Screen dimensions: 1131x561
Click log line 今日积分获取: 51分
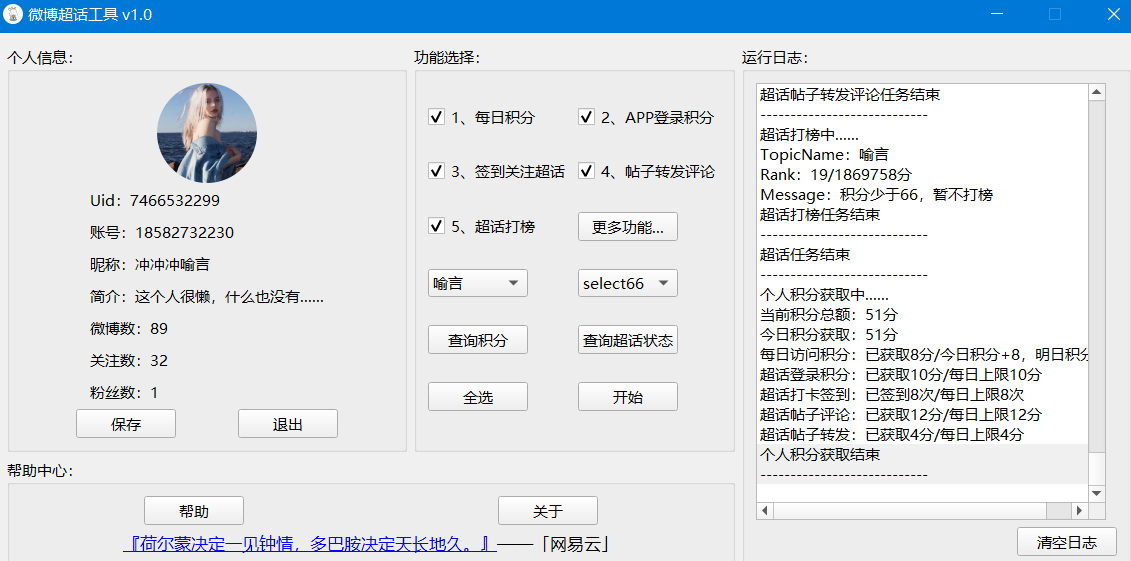coord(829,335)
